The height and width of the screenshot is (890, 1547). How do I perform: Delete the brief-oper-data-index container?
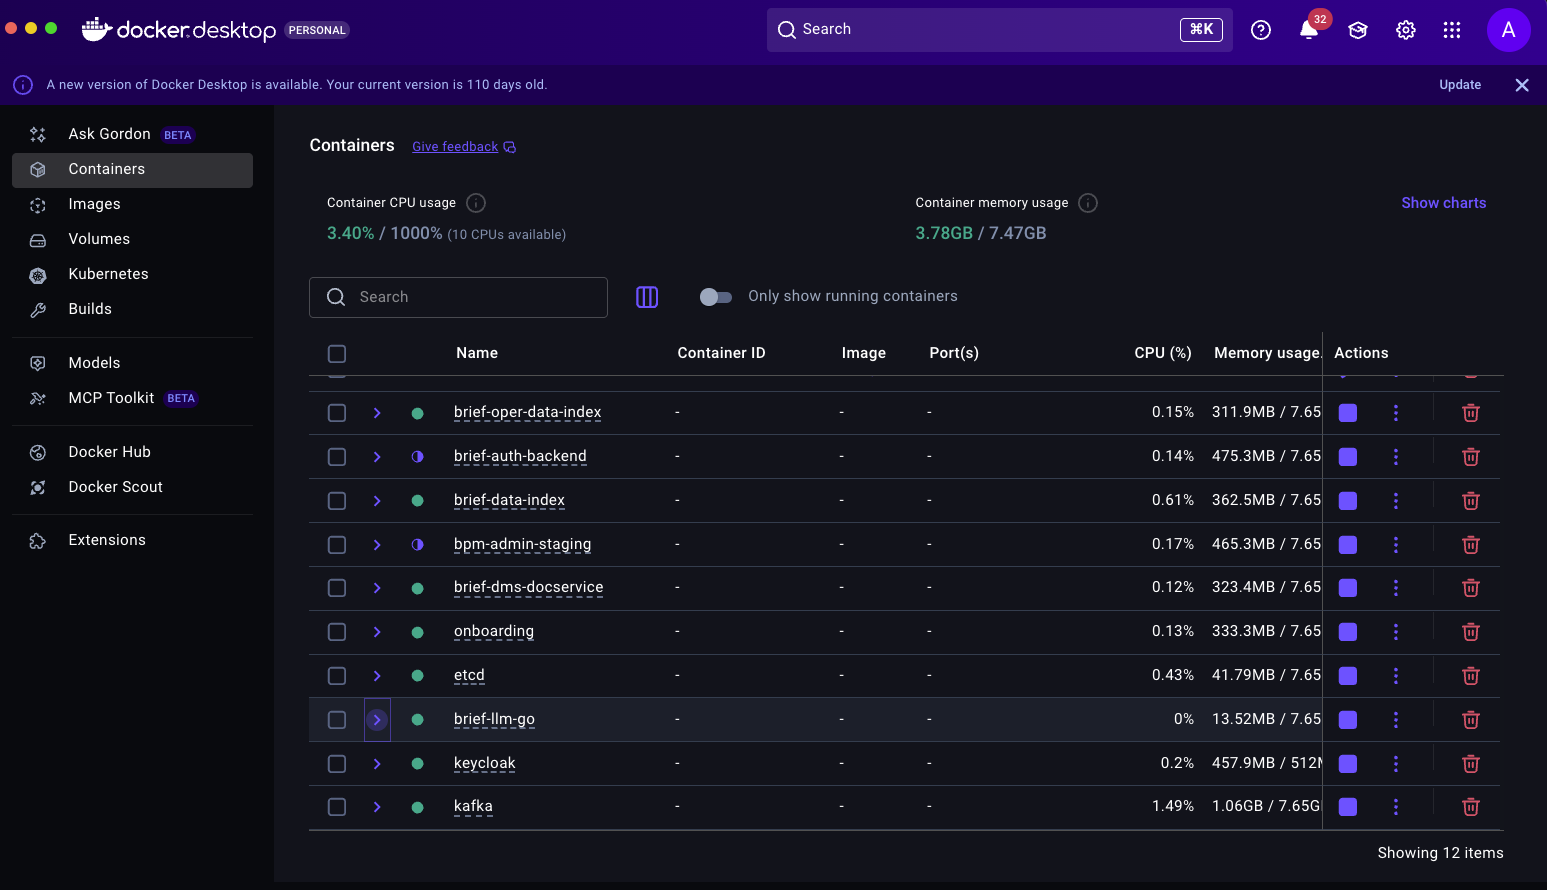pyautogui.click(x=1471, y=413)
